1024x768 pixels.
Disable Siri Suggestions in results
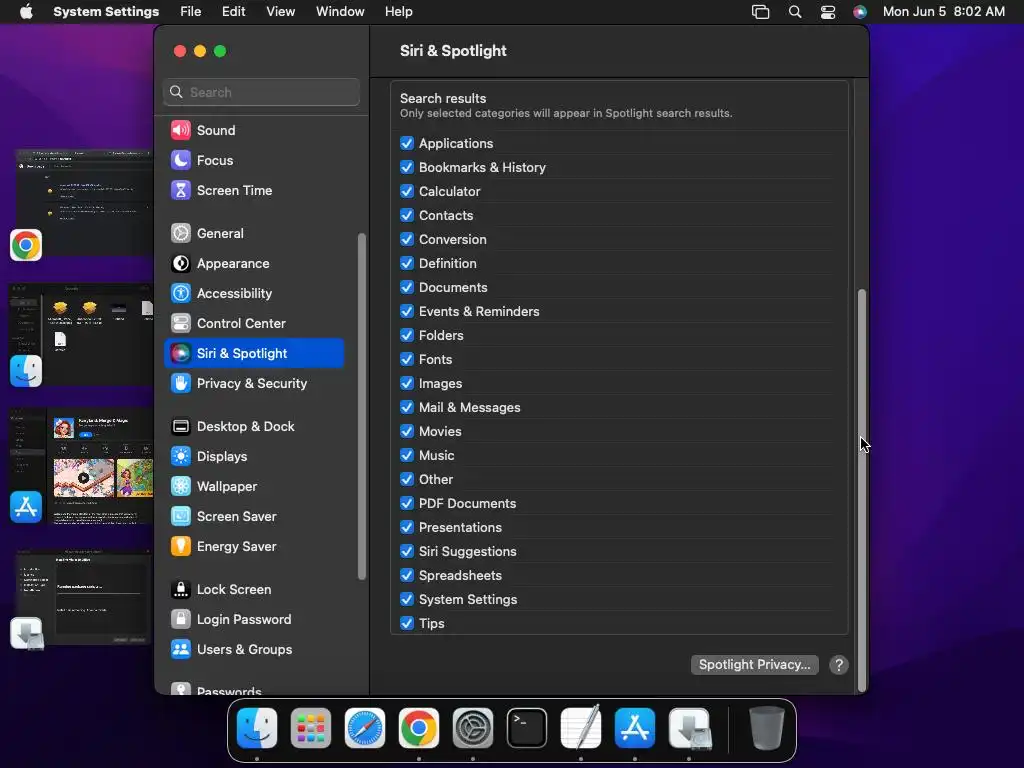click(x=407, y=551)
